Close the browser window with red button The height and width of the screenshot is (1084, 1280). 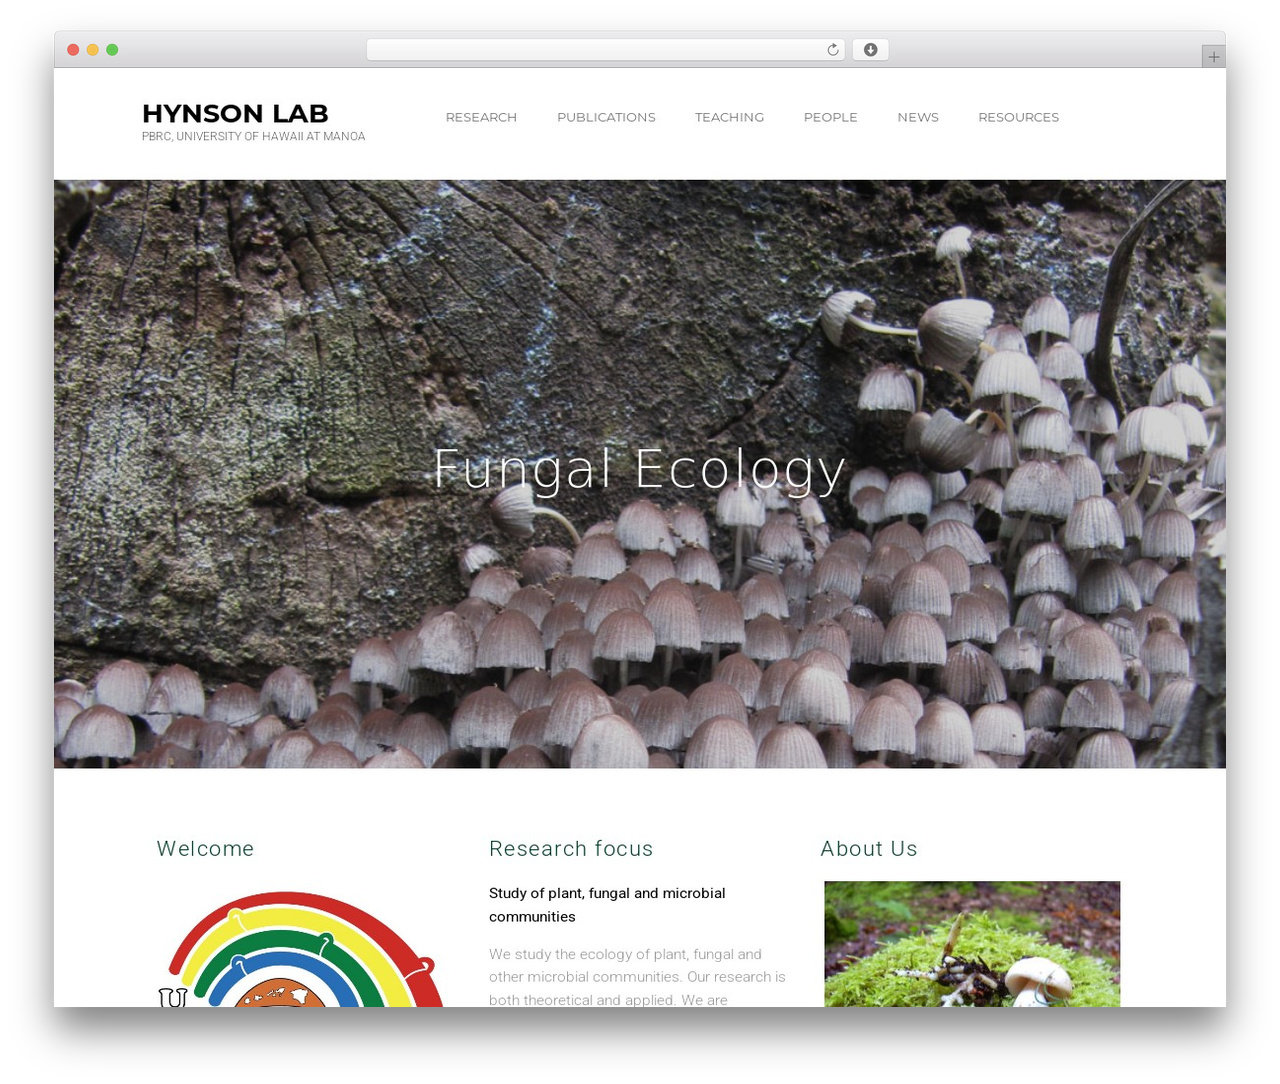point(73,50)
